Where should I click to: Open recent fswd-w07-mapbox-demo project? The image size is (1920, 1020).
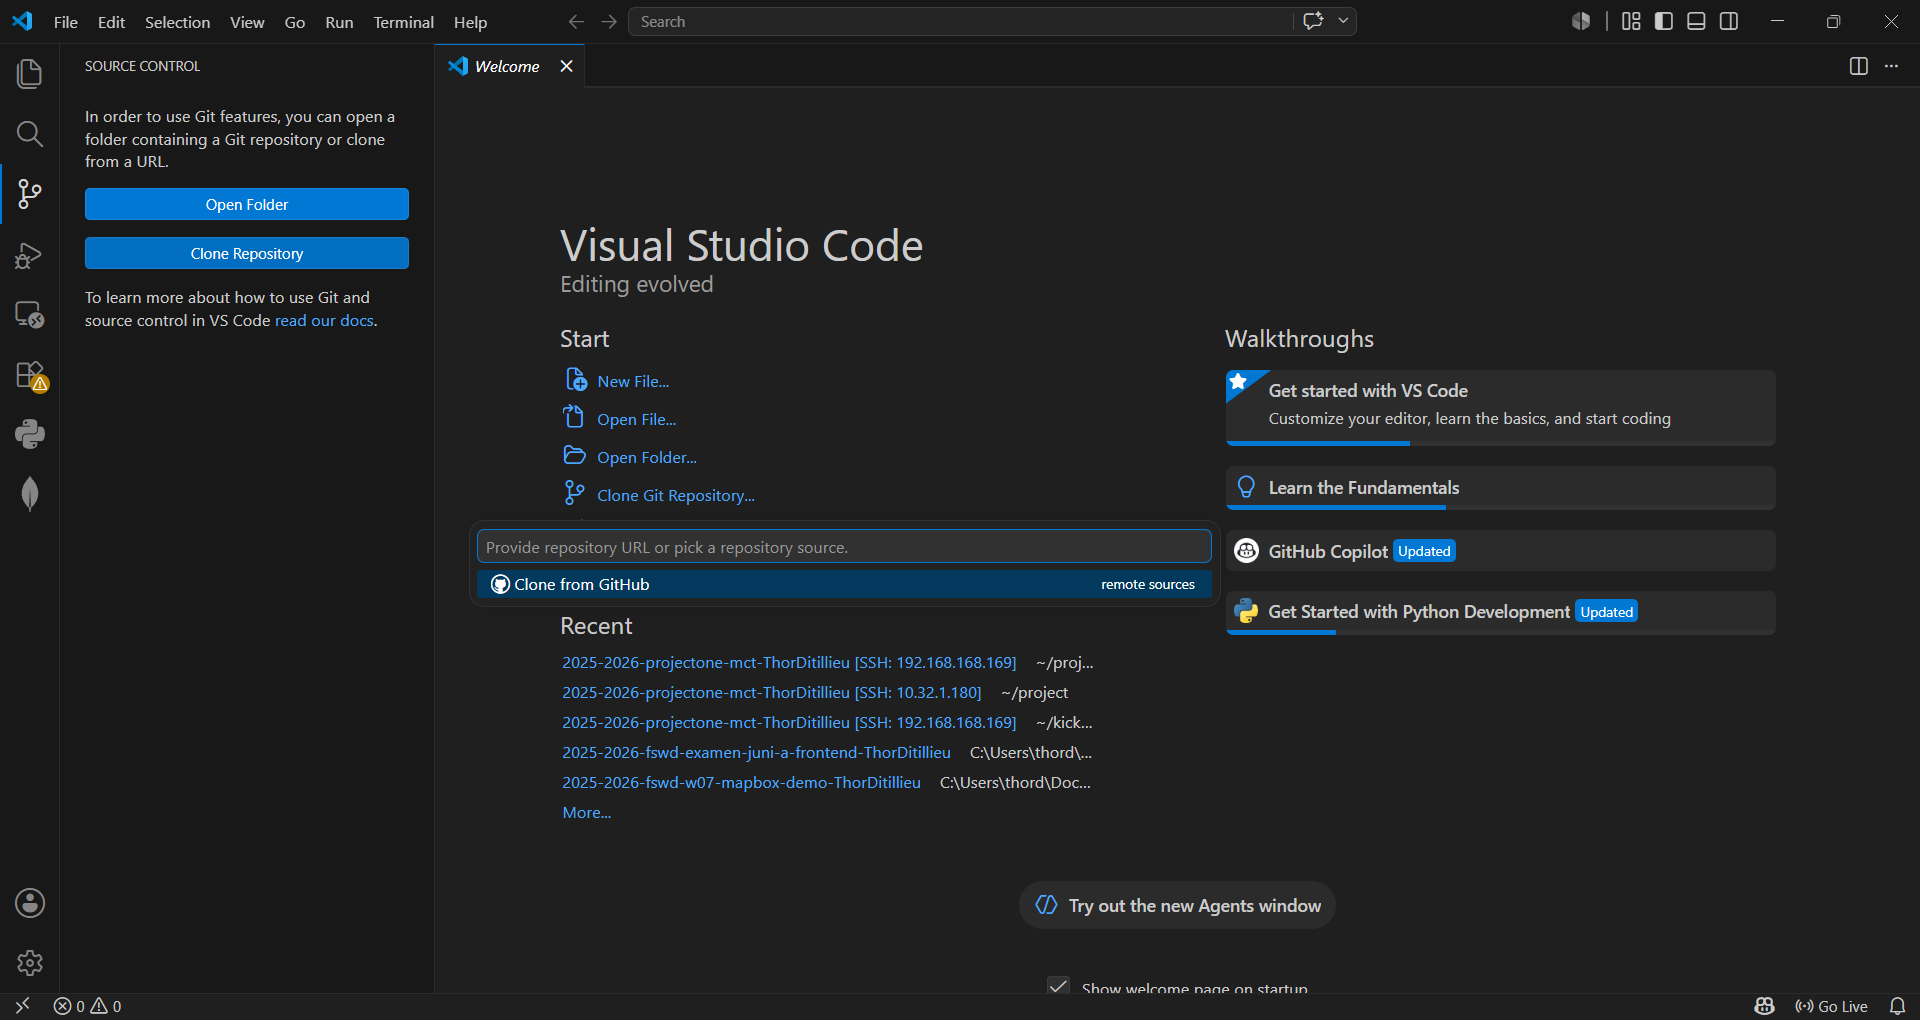741,782
